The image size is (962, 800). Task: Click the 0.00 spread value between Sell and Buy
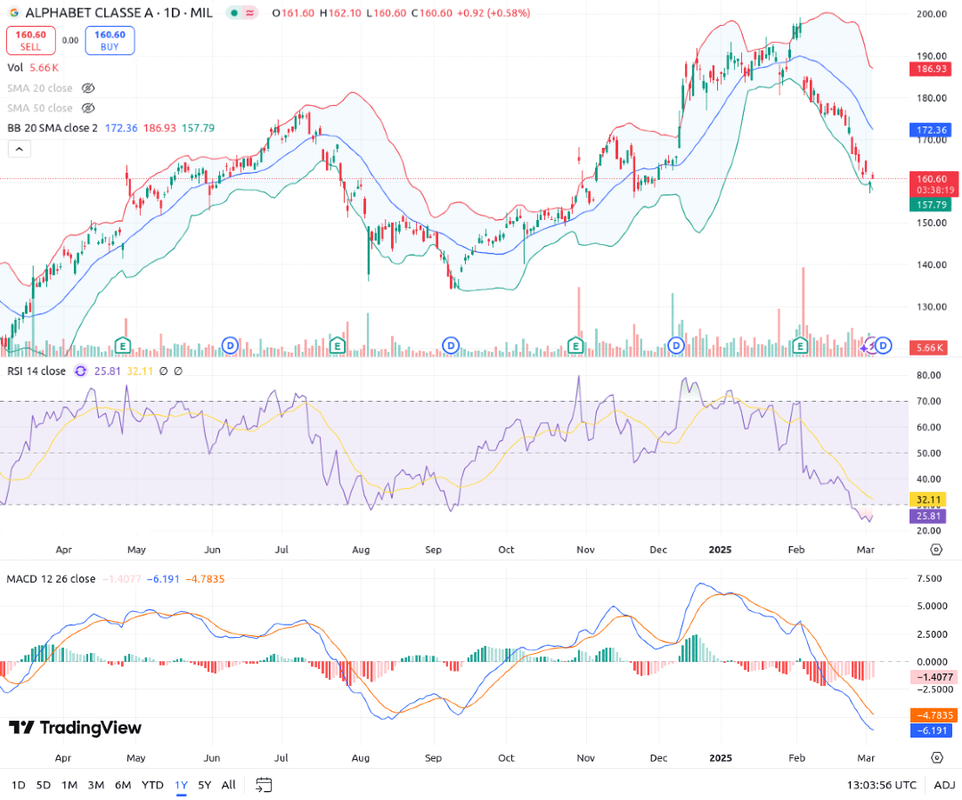[71, 40]
